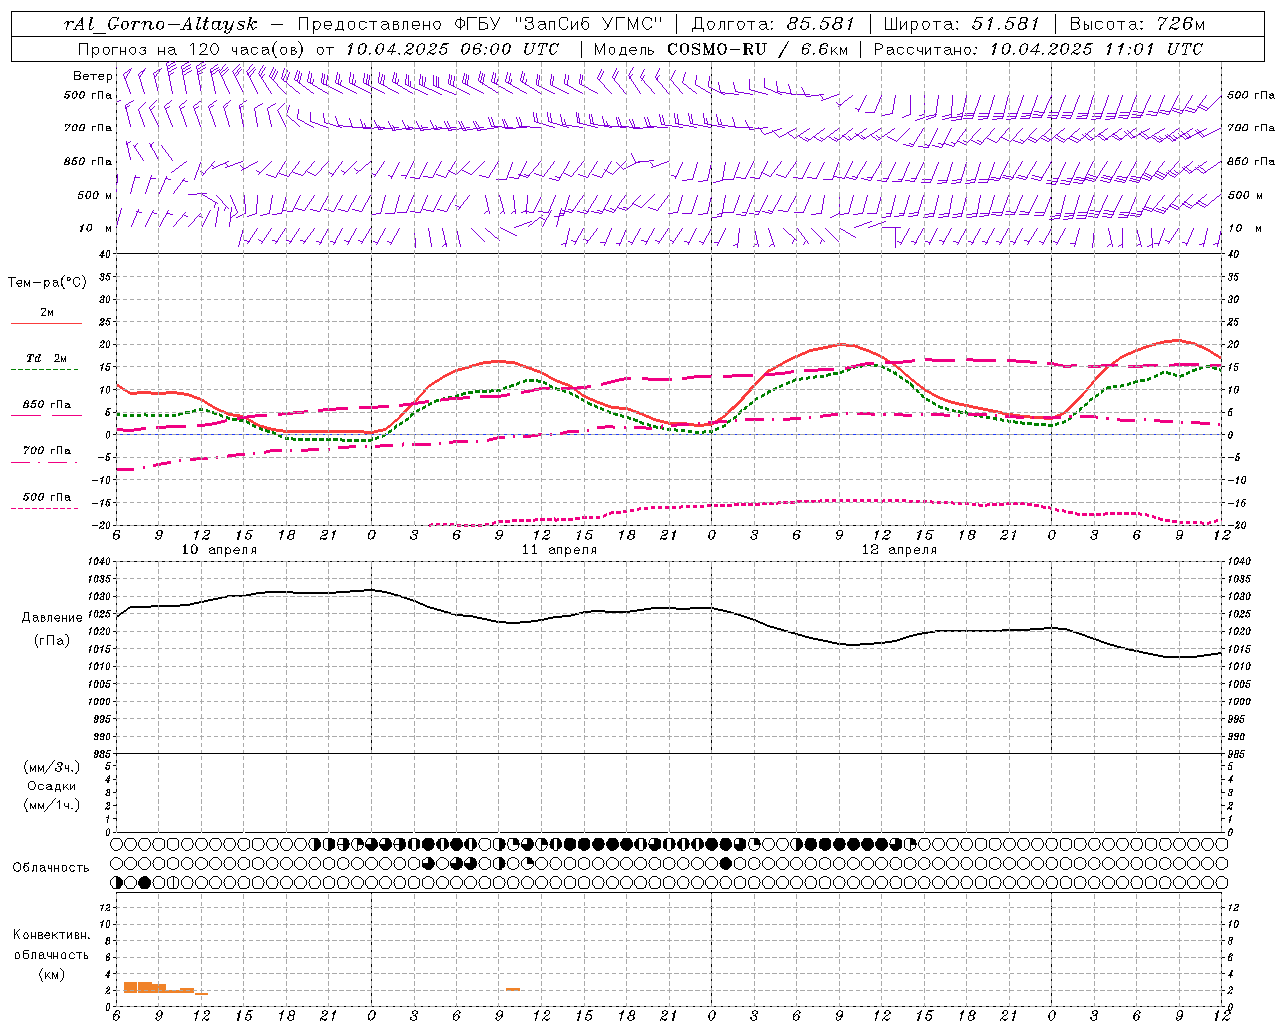1280x1024 pixels.
Task: Click the '2м' temperature legend entry
Action: (x=47, y=312)
